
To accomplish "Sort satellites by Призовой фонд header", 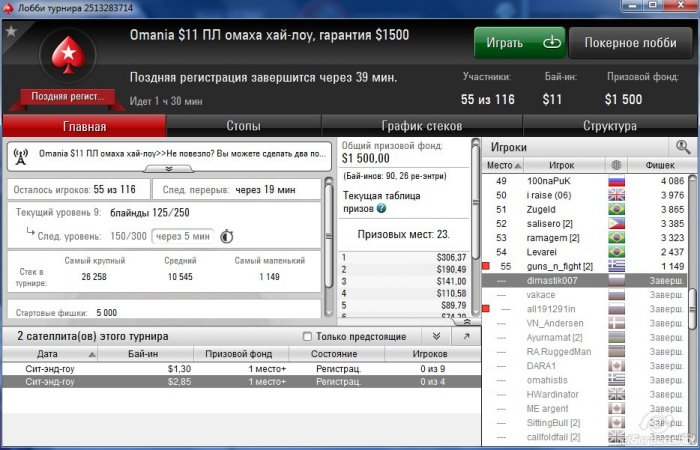I will (x=241, y=354).
